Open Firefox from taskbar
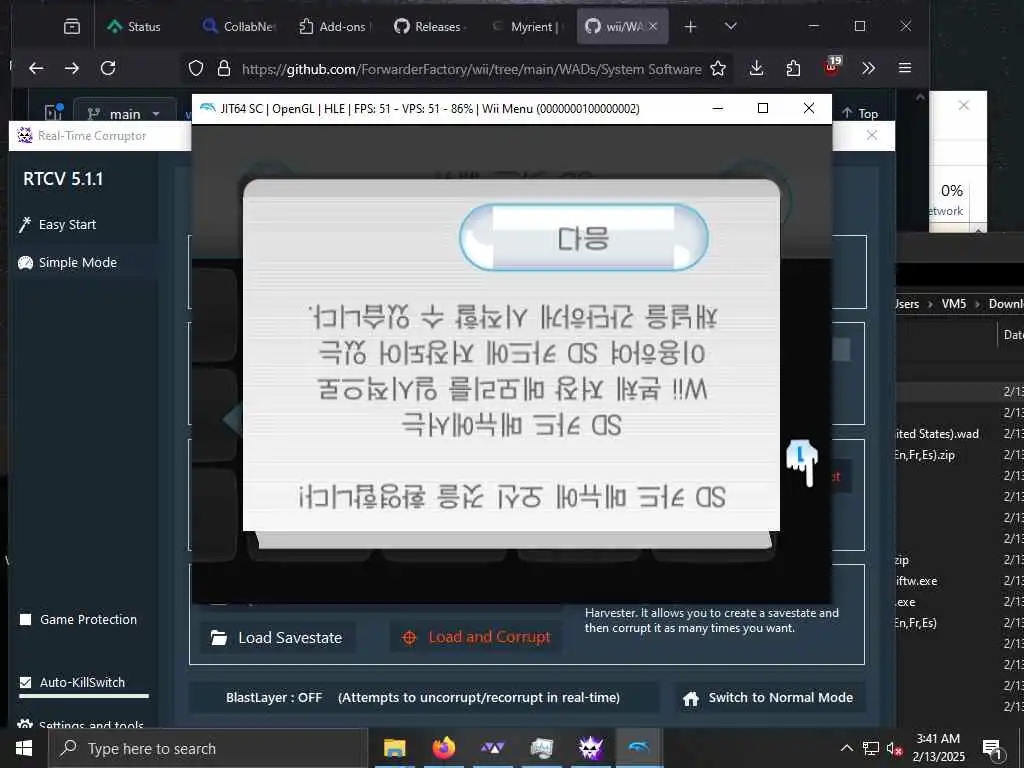The height and width of the screenshot is (768, 1024). 443,748
